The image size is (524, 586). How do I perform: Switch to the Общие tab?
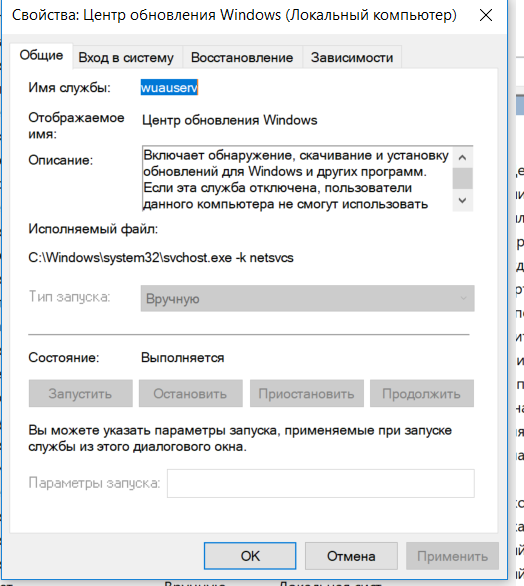point(41,56)
